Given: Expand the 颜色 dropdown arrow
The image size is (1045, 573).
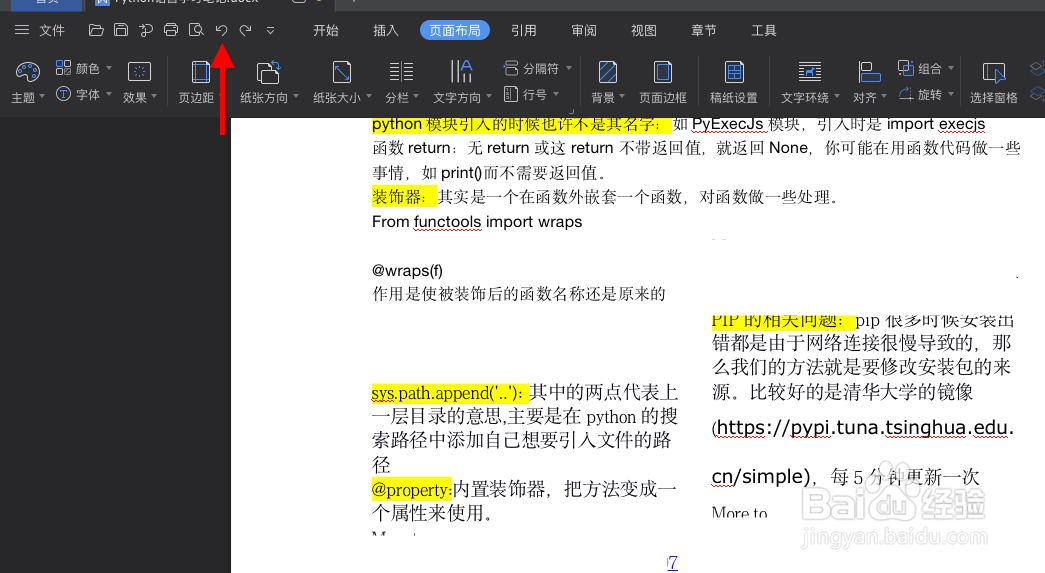Looking at the screenshot, I should click(x=109, y=68).
